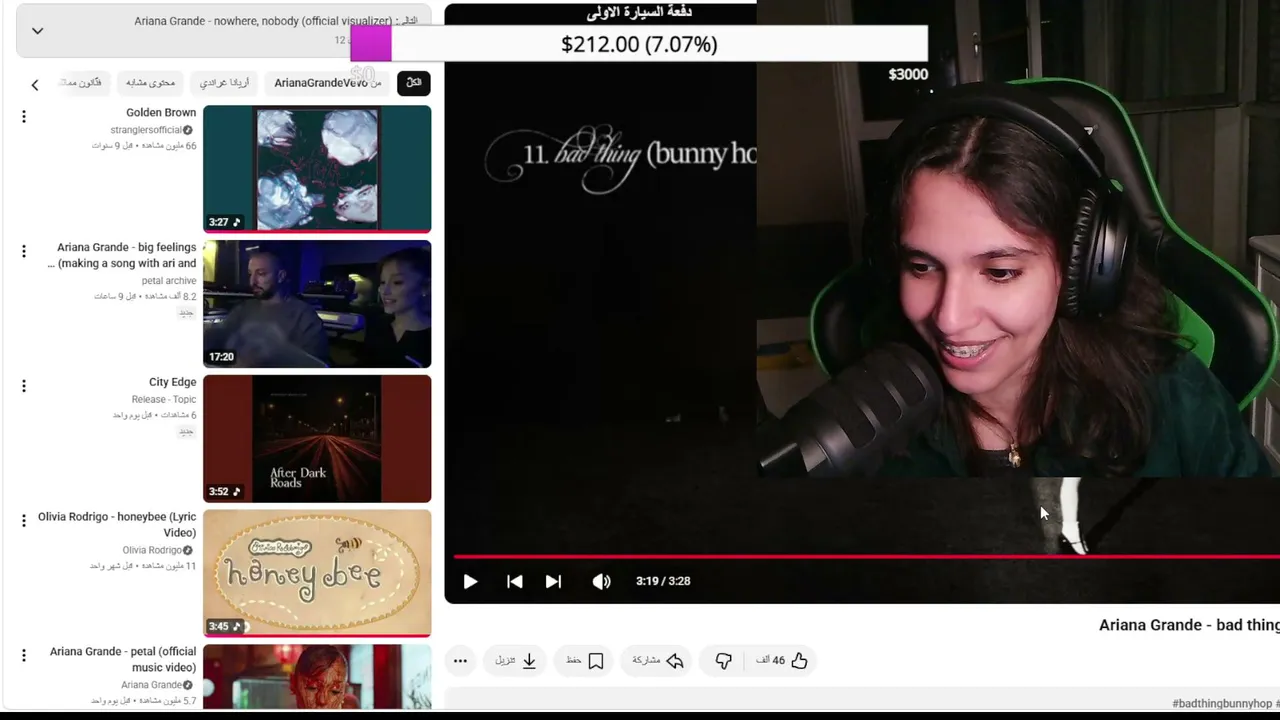This screenshot has height=720, width=1280.
Task: Like the video with the thumbs-up icon
Action: 799,660
